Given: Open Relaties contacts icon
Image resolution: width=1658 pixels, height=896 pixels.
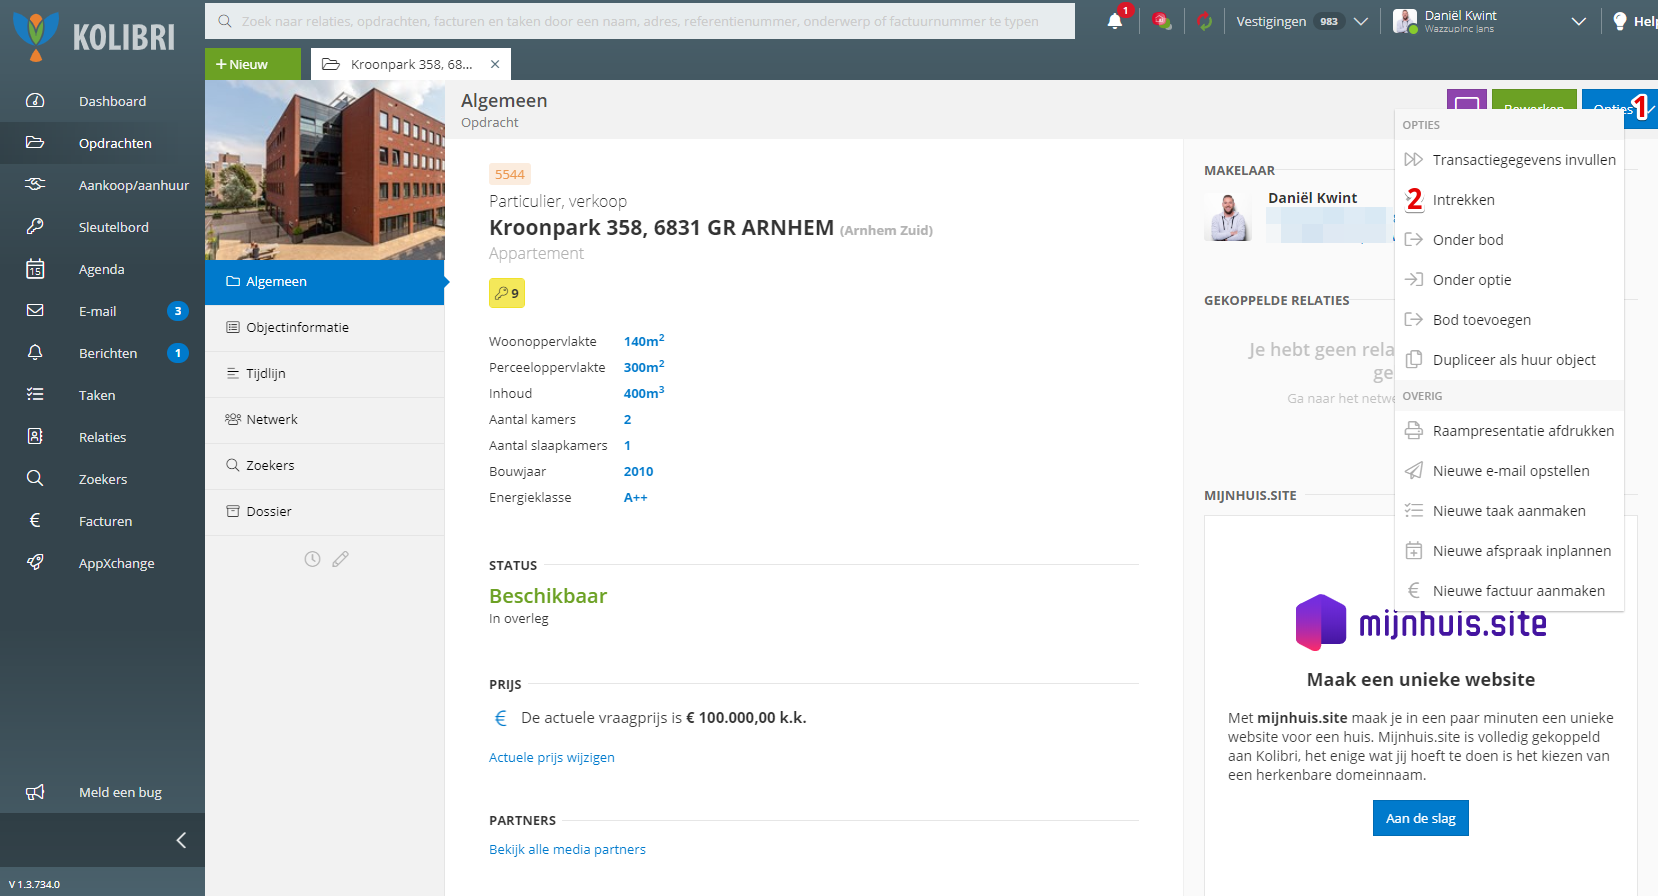Looking at the screenshot, I should (35, 437).
